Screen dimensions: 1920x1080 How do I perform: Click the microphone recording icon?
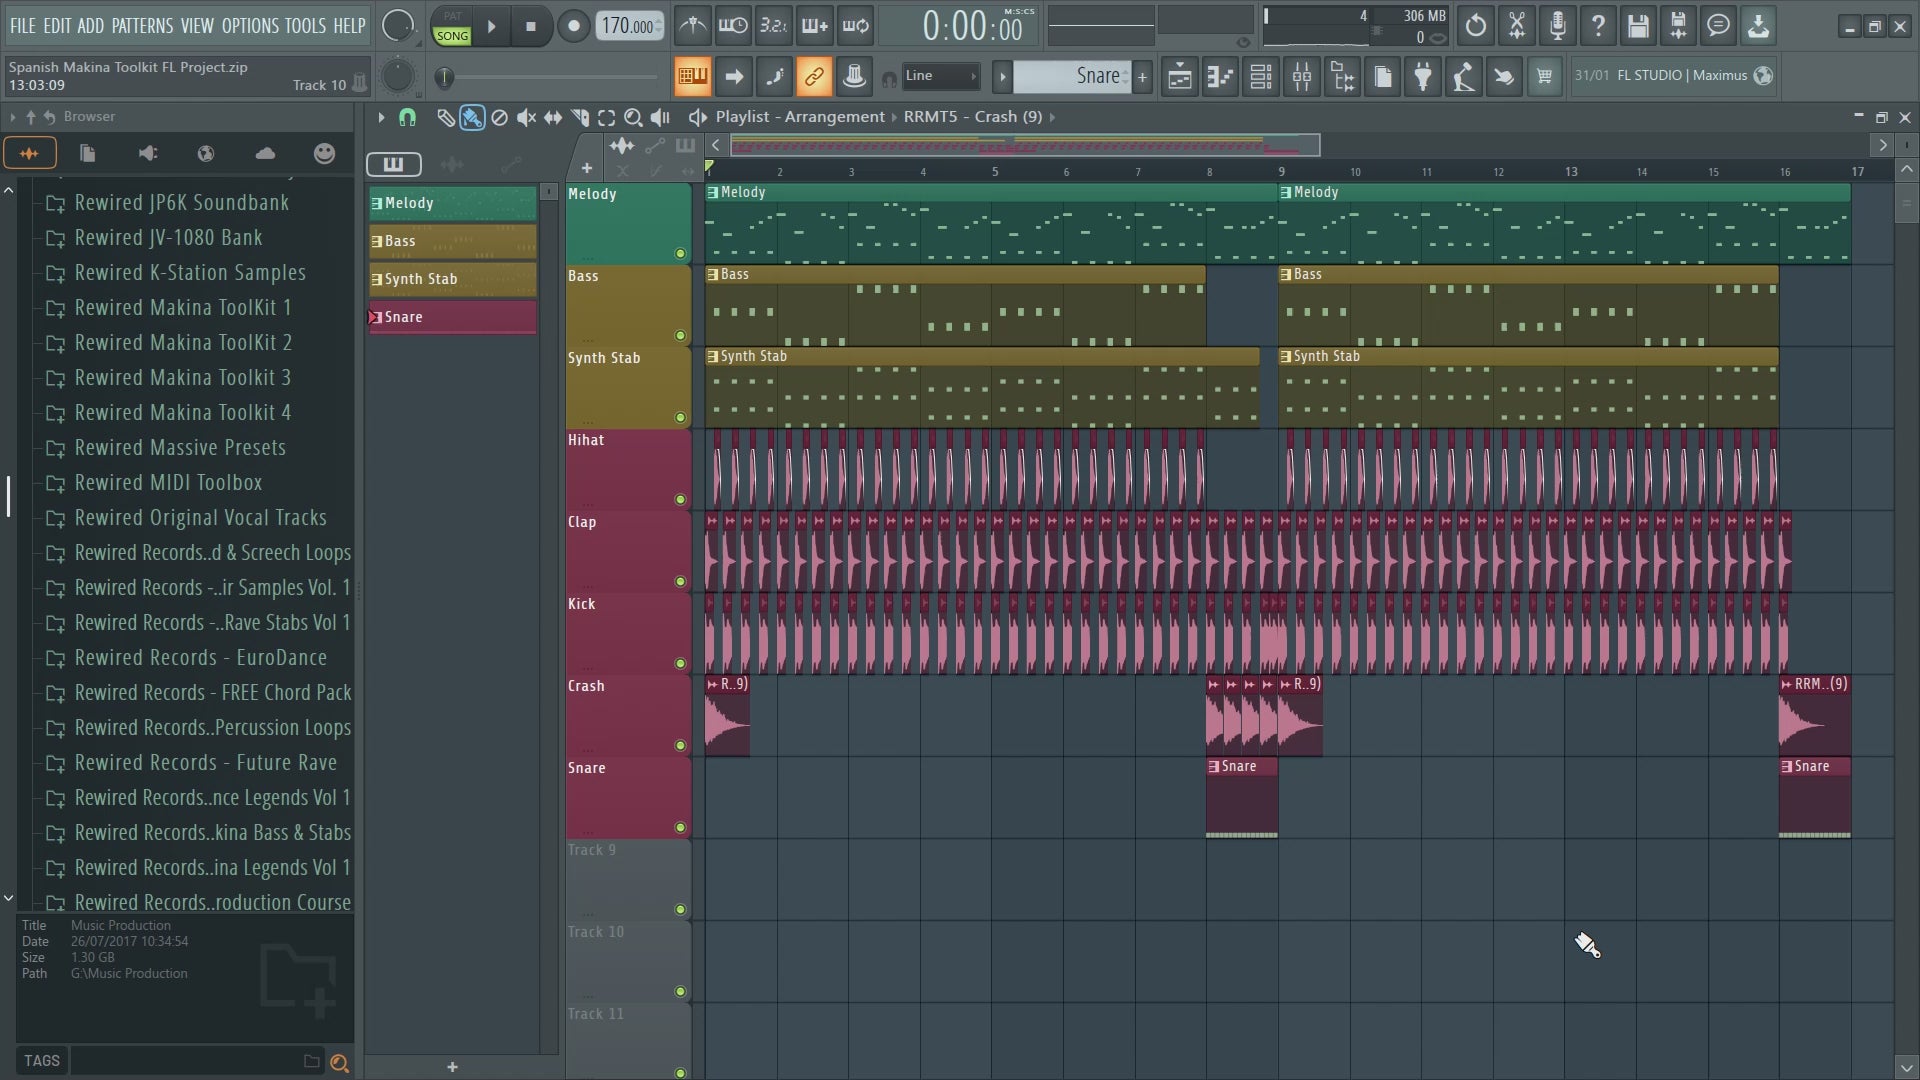[1557, 26]
